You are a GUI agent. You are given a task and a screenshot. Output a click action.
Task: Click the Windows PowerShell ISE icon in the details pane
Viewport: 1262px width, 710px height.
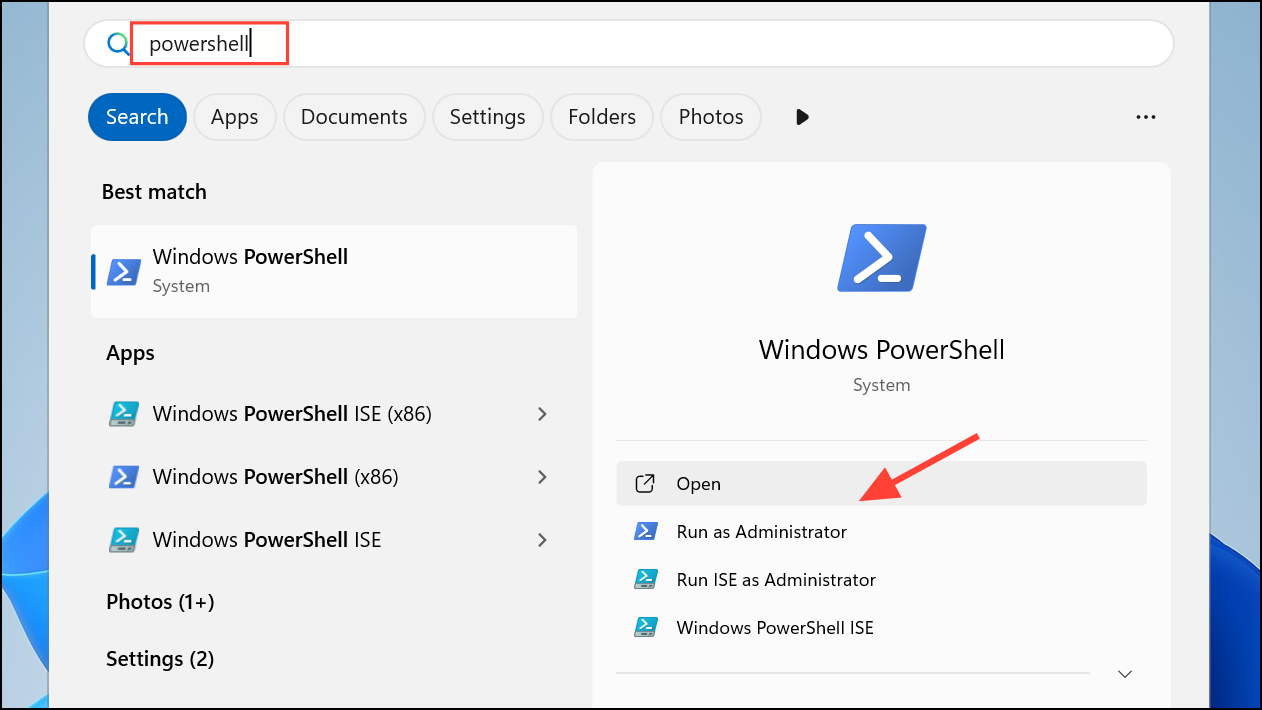click(646, 627)
